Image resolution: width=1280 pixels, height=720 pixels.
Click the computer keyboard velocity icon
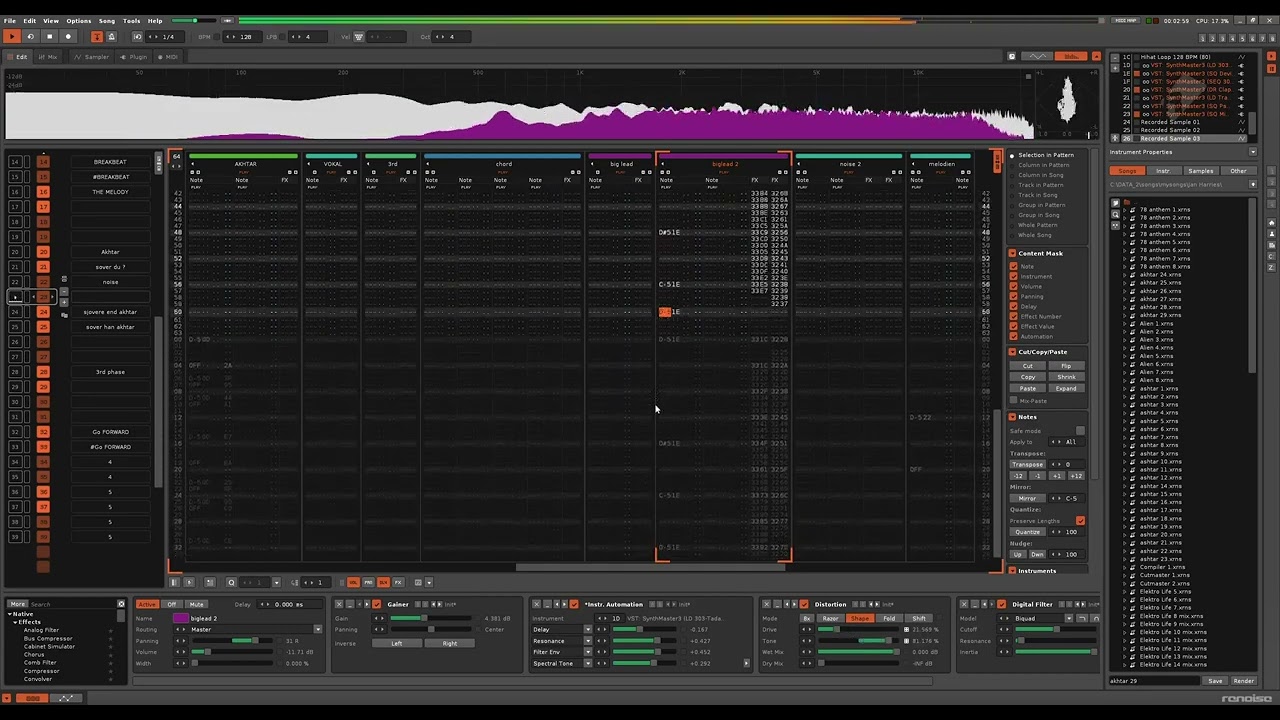coord(359,37)
